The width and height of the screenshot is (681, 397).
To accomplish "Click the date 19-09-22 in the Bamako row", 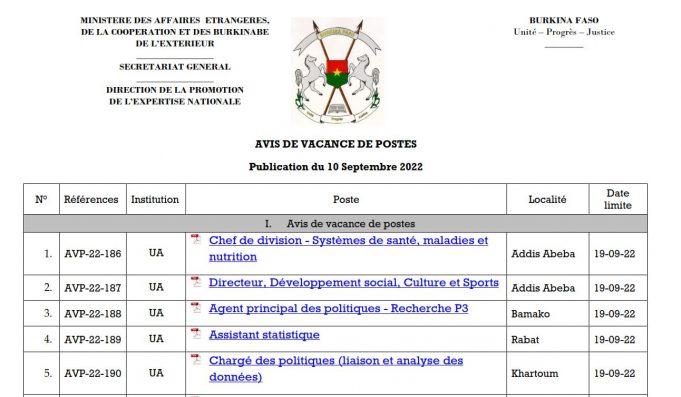I will tap(615, 314).
